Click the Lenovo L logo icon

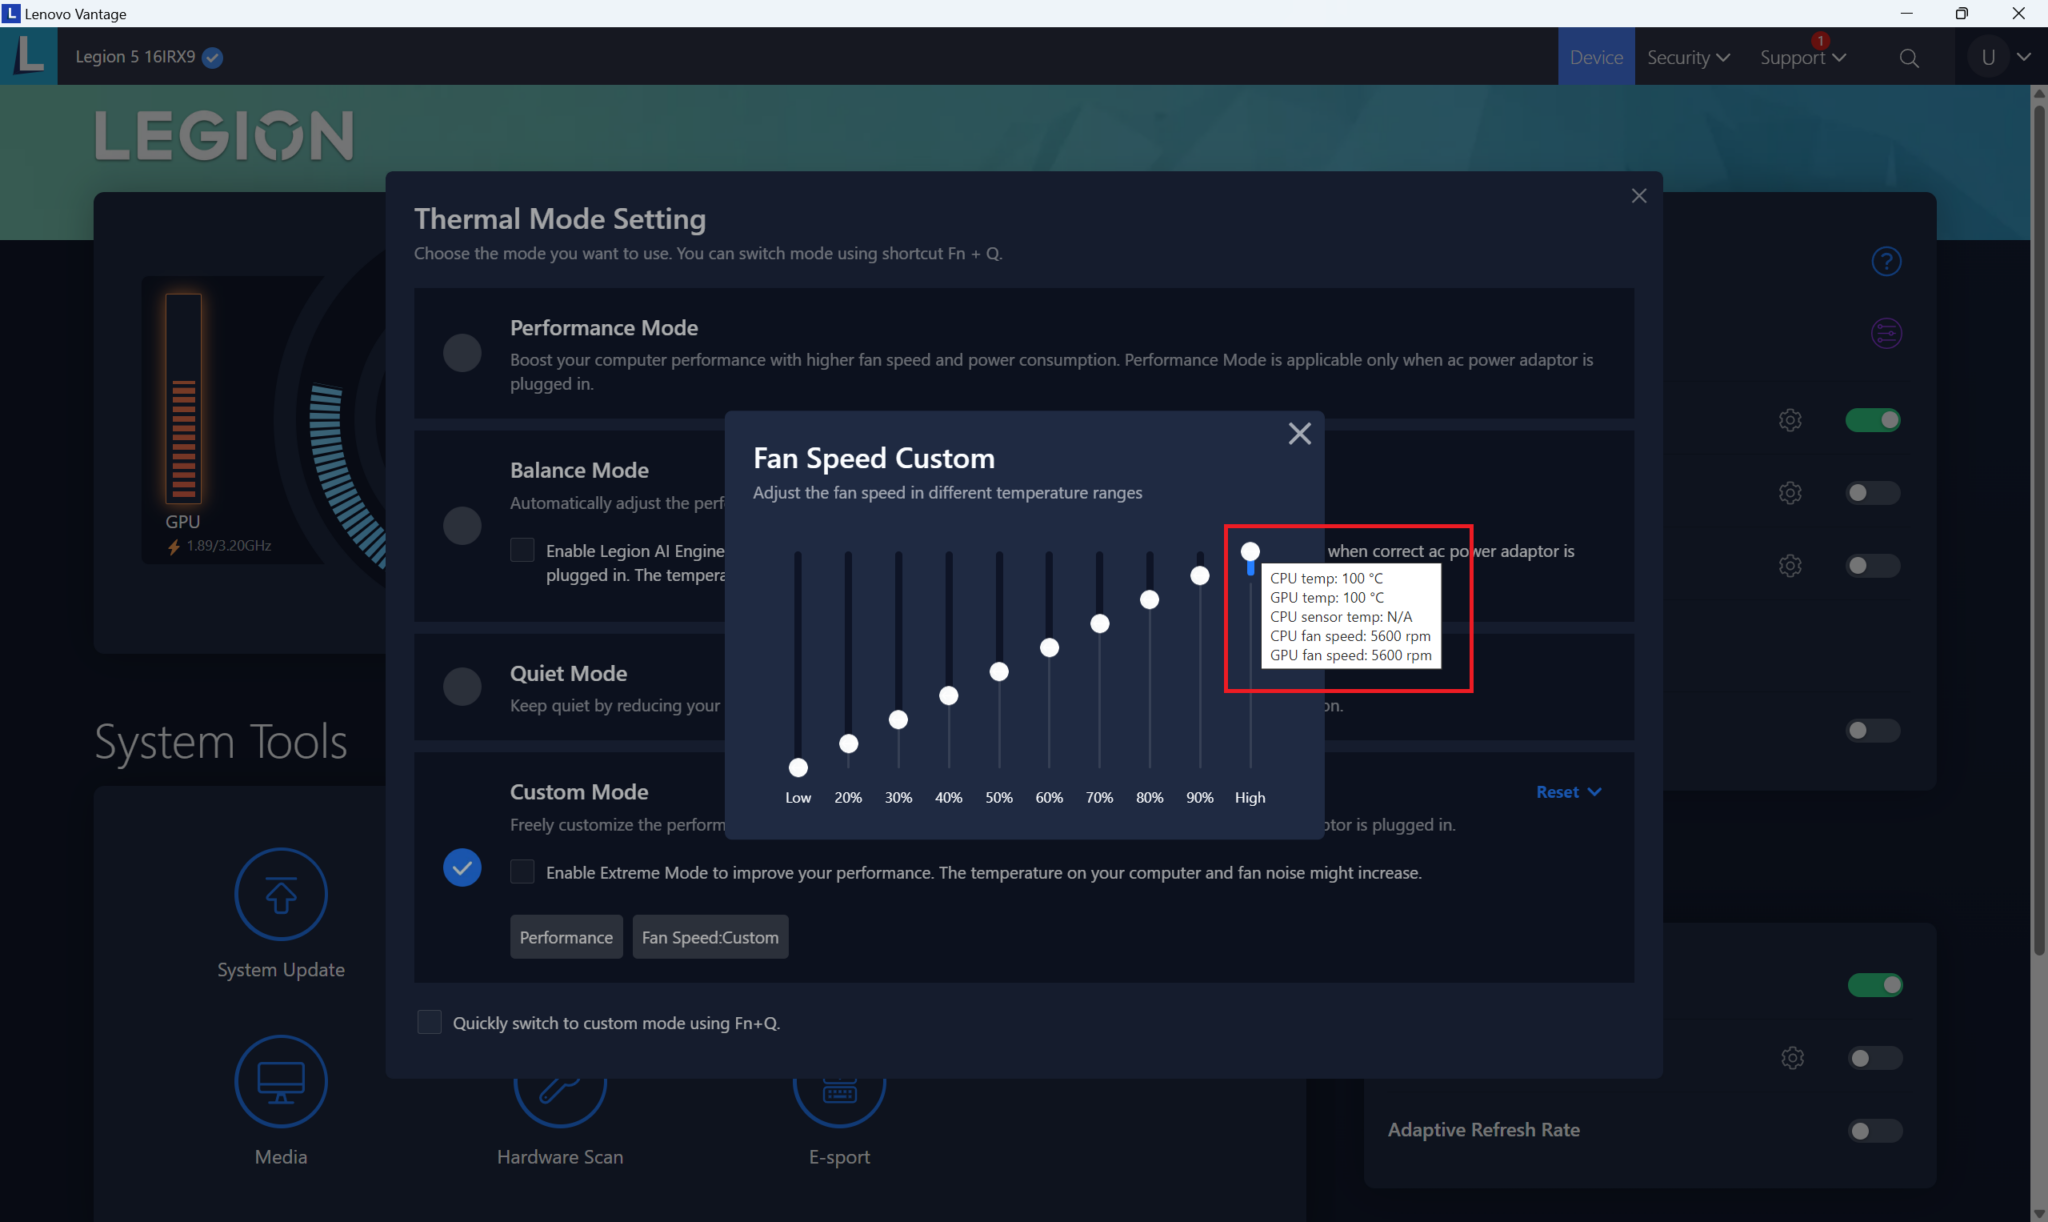click(x=29, y=56)
